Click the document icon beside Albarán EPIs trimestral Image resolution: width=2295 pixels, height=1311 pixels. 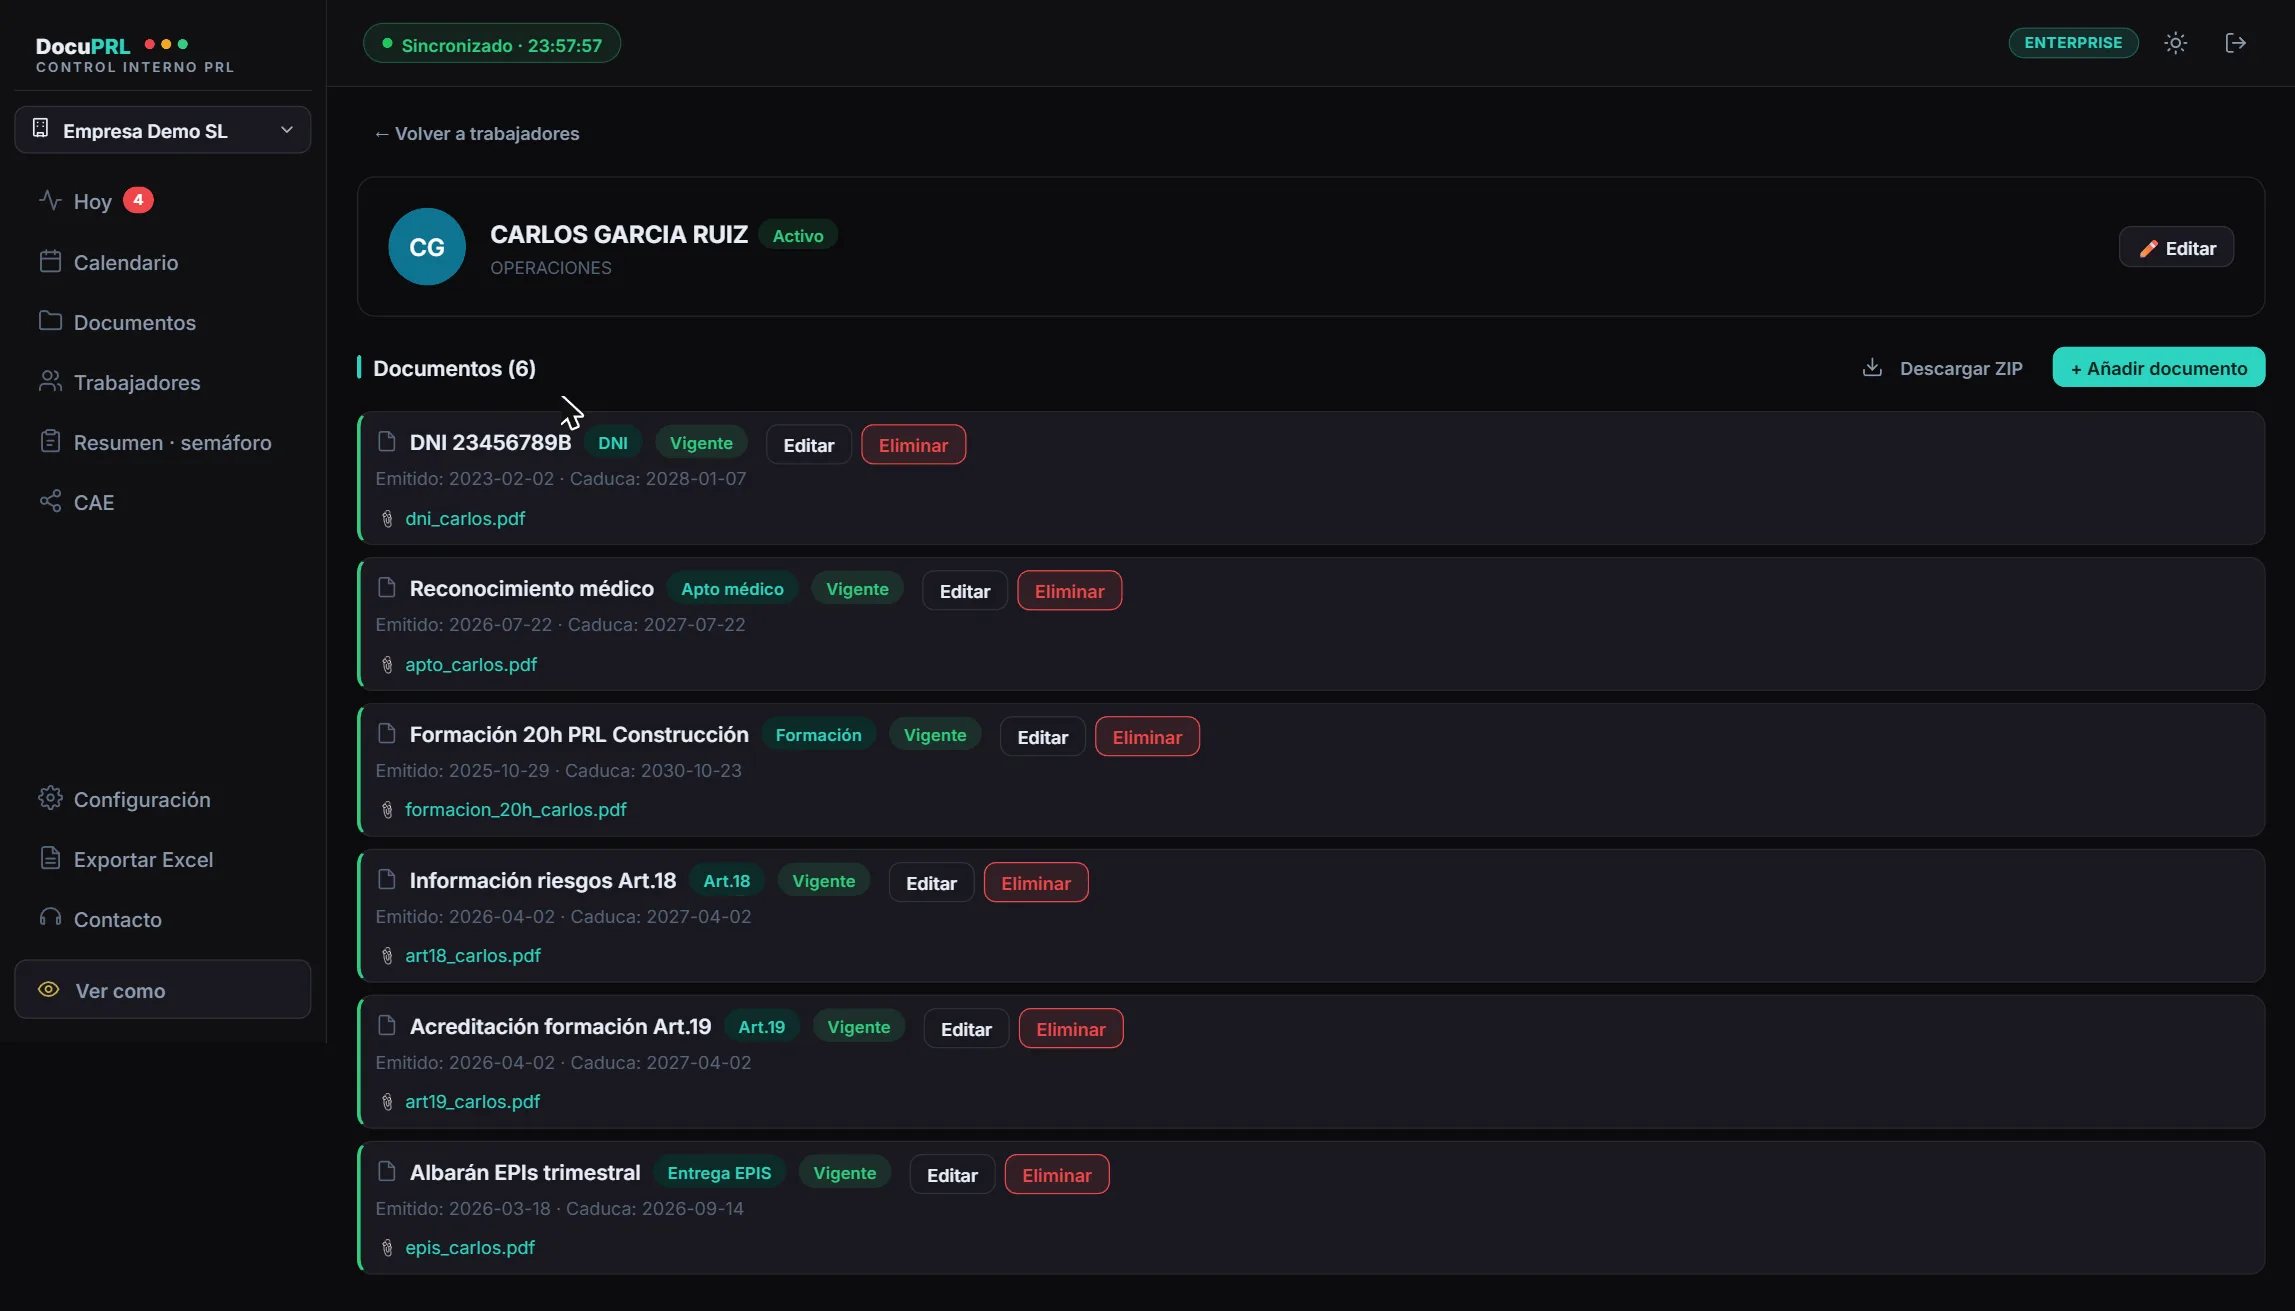click(387, 1172)
